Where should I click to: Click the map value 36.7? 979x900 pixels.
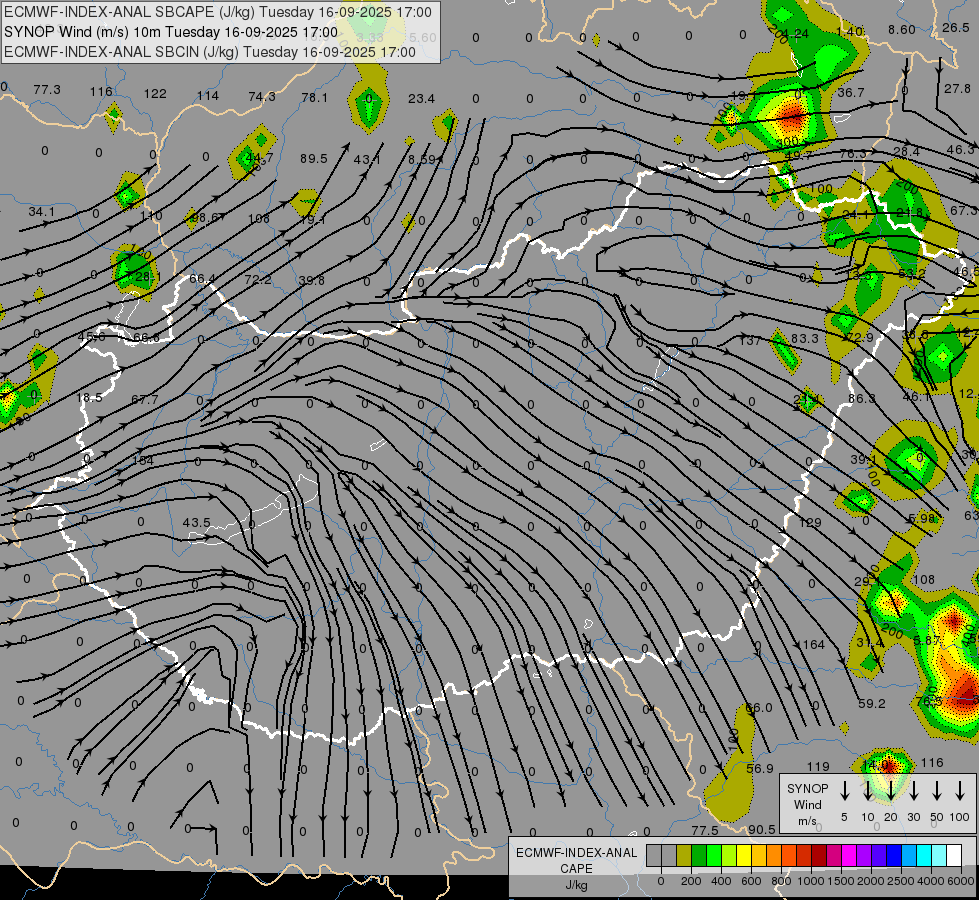tap(850, 92)
